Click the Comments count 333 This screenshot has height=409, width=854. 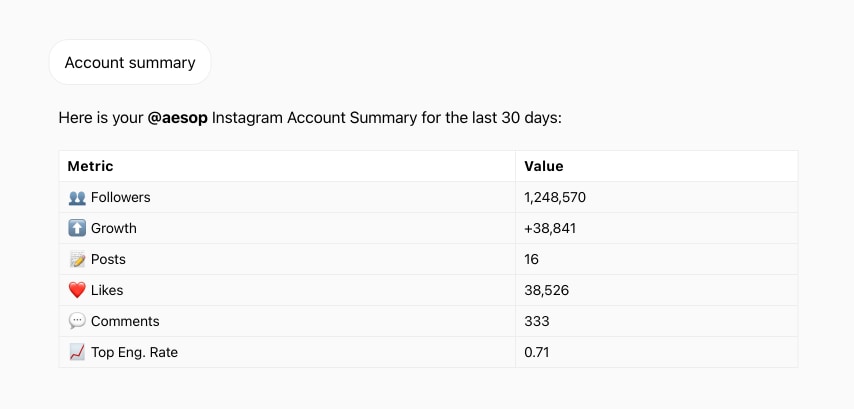pos(536,322)
